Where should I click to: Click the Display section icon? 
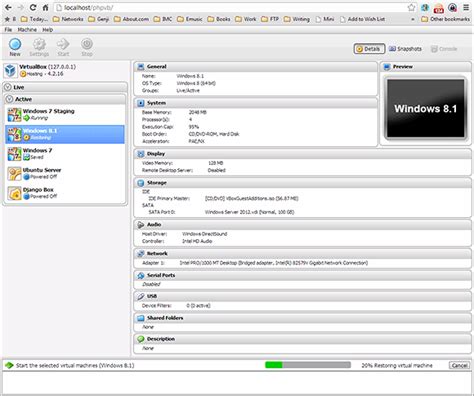click(x=141, y=154)
